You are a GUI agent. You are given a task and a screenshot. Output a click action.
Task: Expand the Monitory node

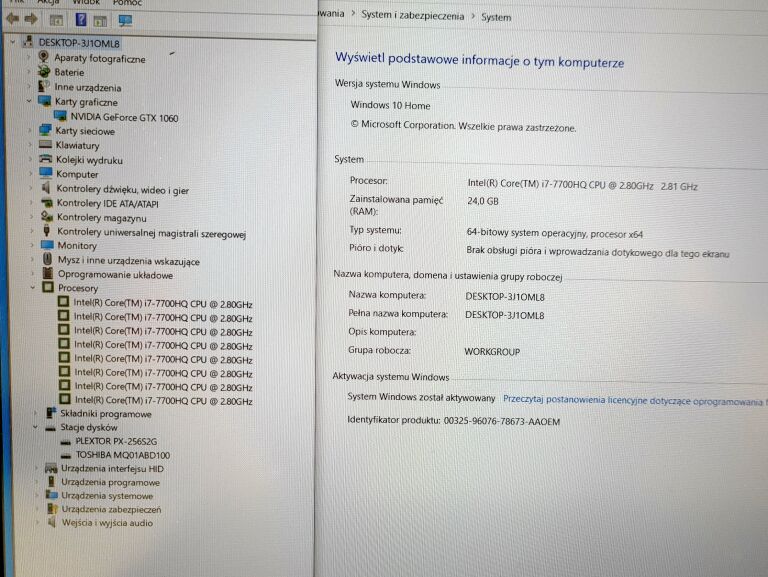pos(32,245)
